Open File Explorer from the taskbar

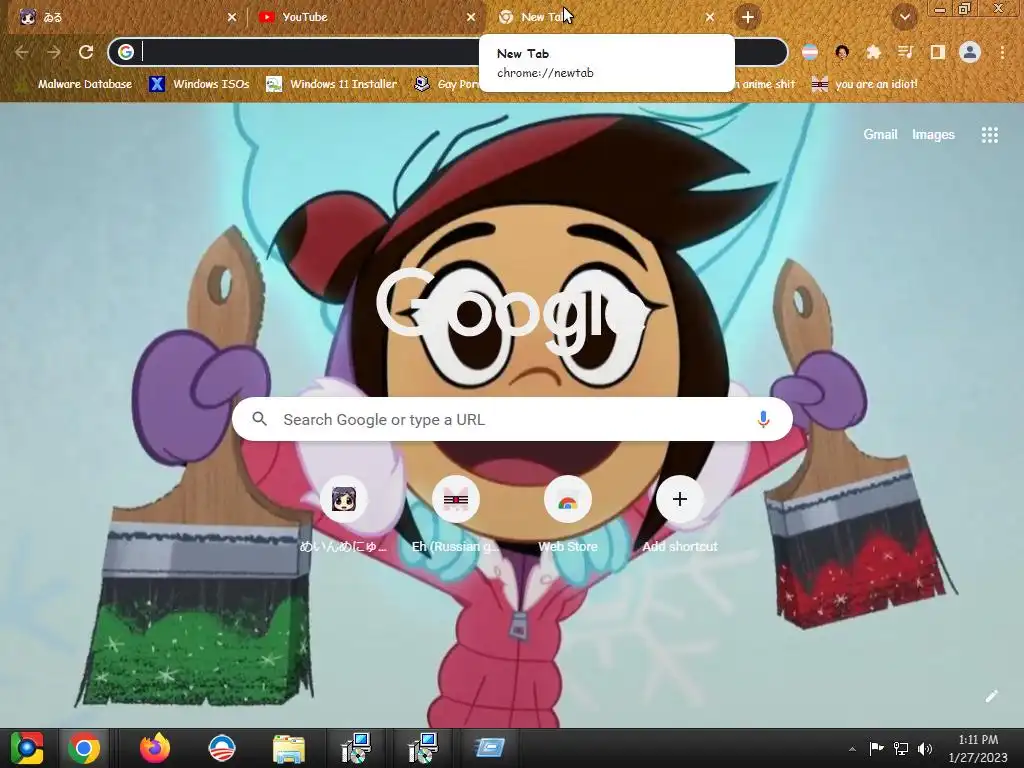click(289, 748)
